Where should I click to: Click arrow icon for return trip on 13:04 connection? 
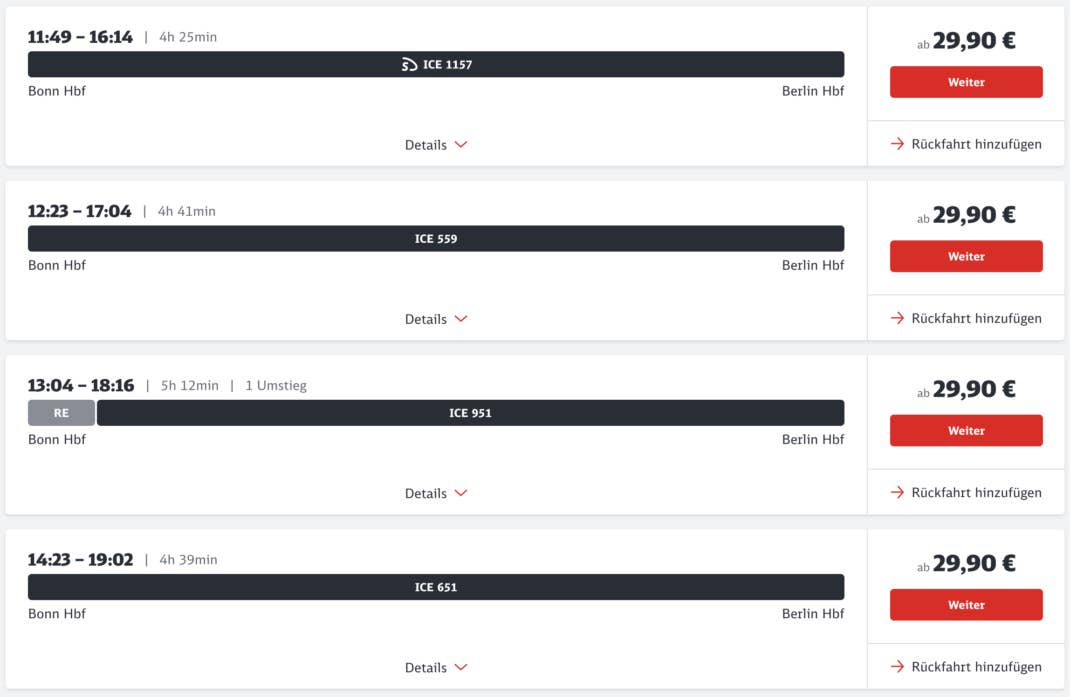pos(897,492)
